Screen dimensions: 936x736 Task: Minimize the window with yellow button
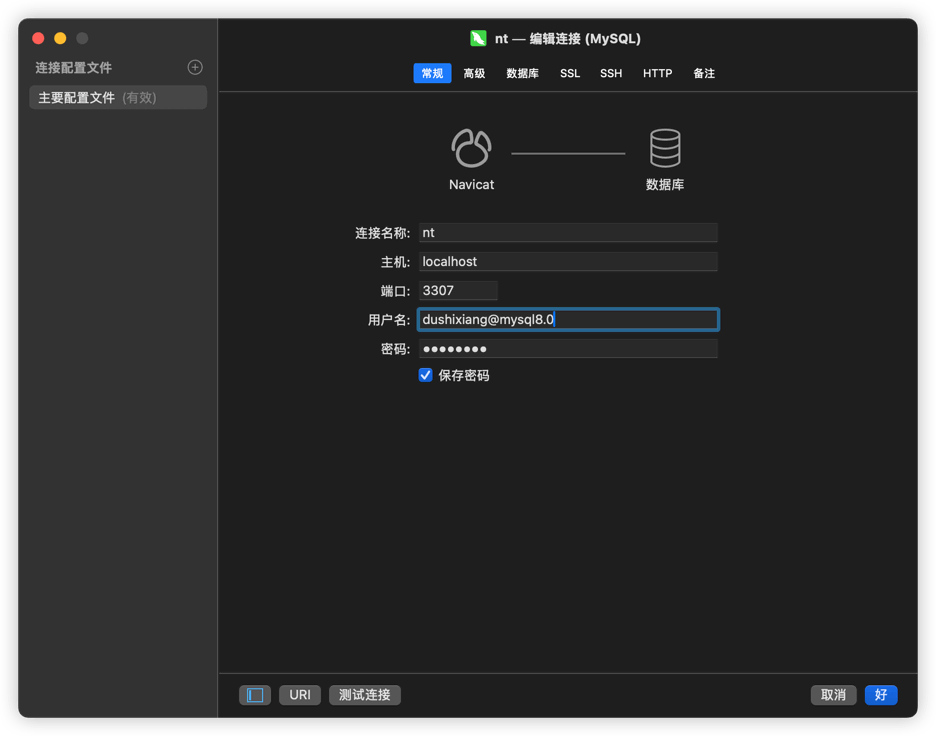point(60,38)
